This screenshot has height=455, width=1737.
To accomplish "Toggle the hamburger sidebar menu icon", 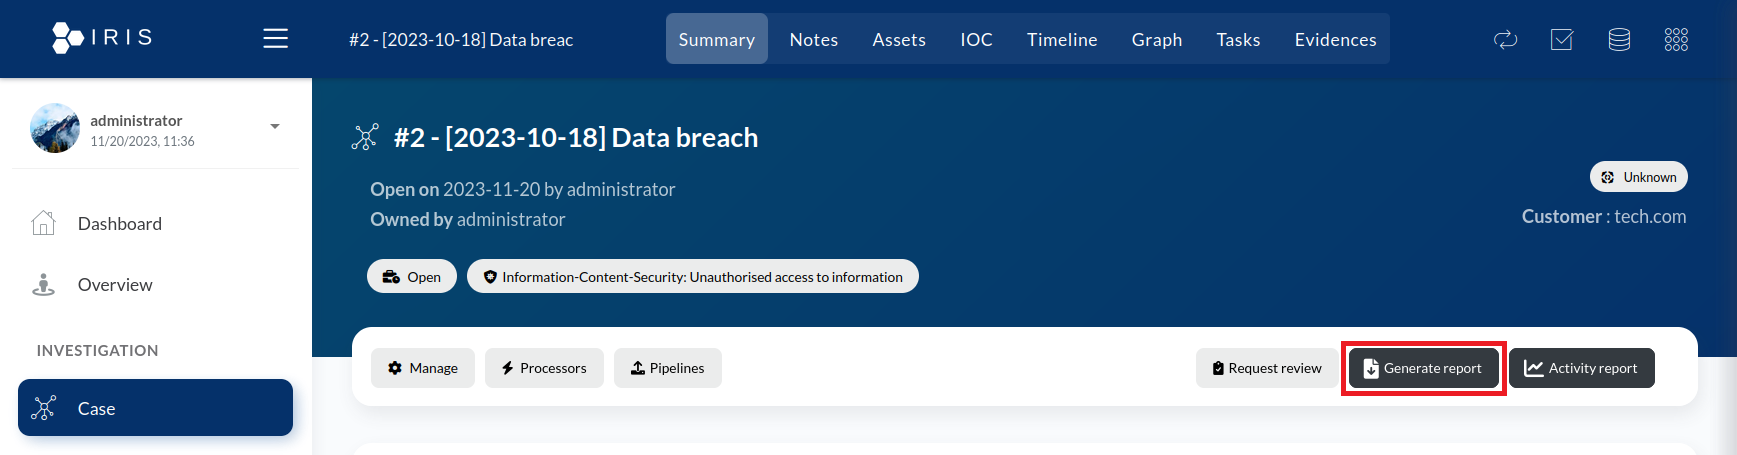I will pyautogui.click(x=275, y=39).
